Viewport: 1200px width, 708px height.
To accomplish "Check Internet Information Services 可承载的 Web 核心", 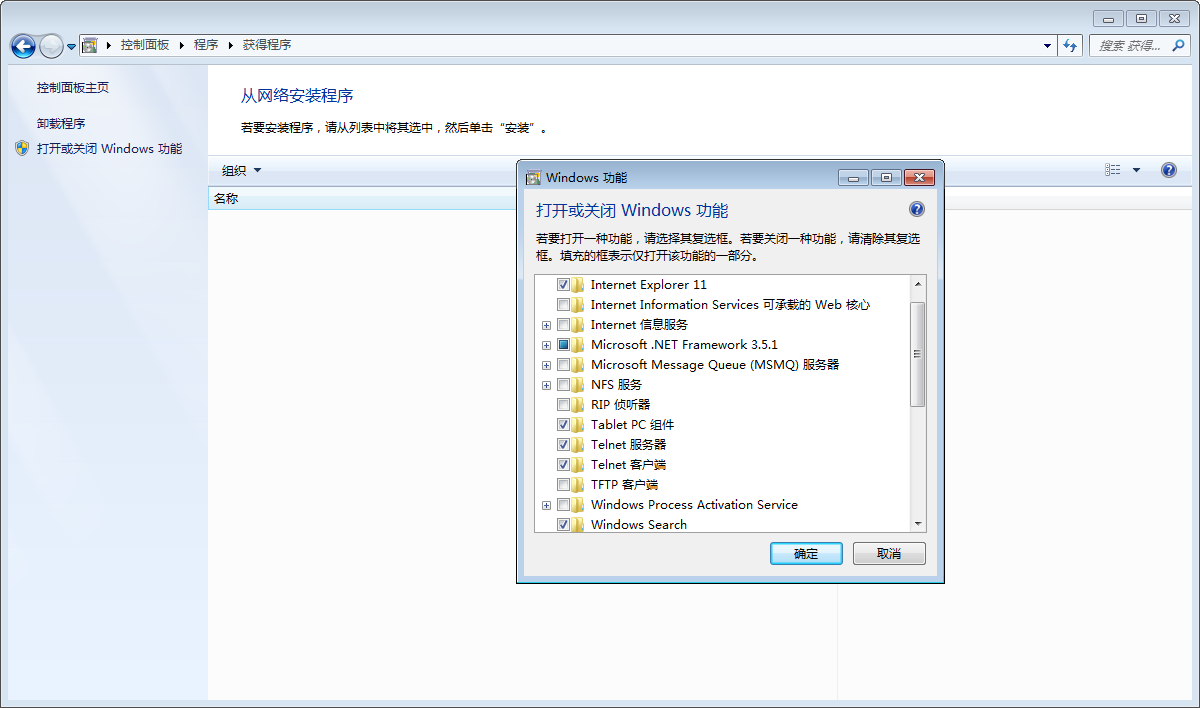I will click(x=564, y=305).
